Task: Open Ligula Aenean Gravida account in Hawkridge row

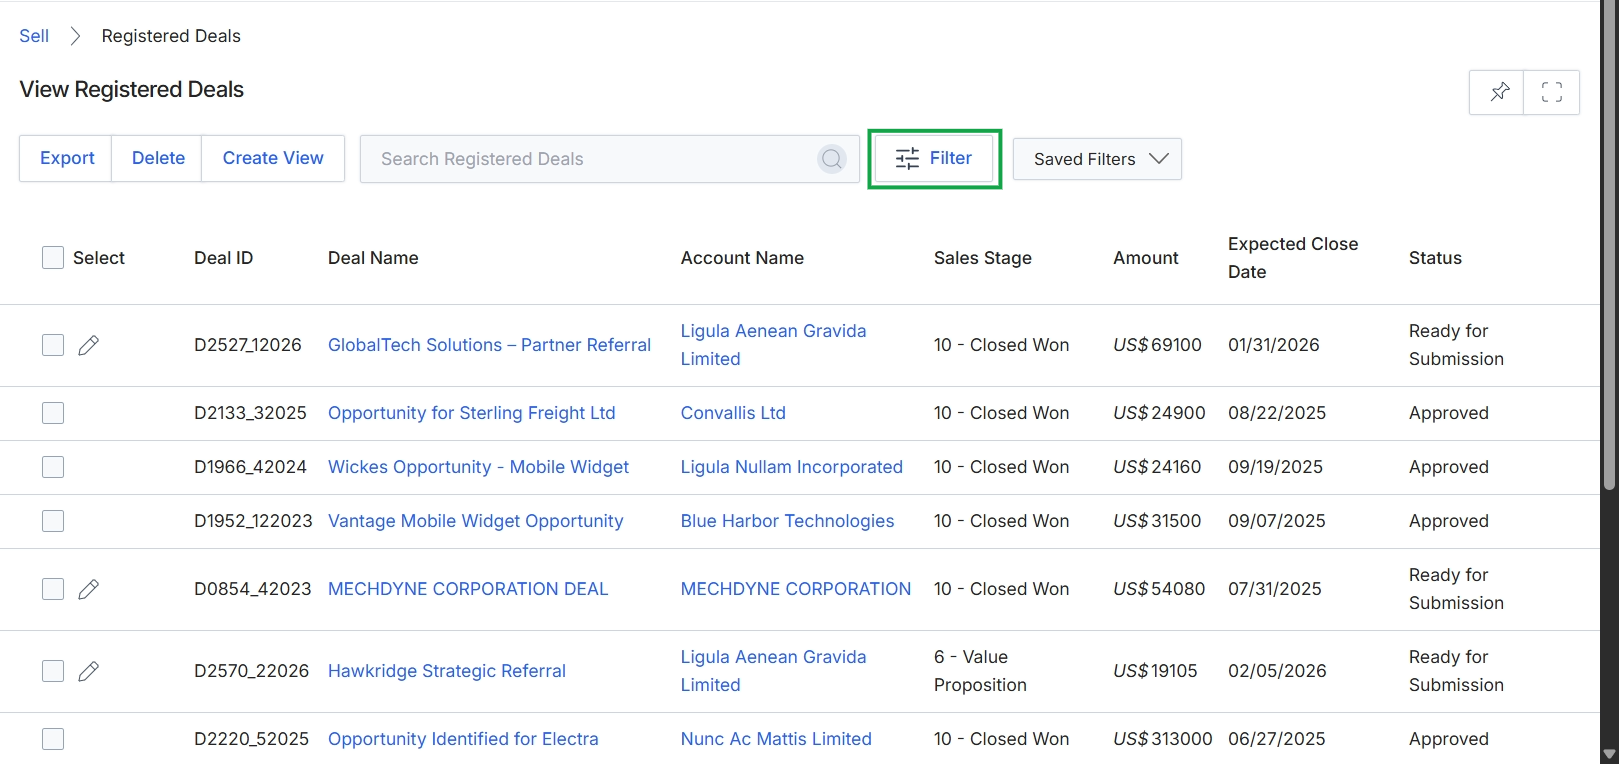Action: pyautogui.click(x=773, y=671)
